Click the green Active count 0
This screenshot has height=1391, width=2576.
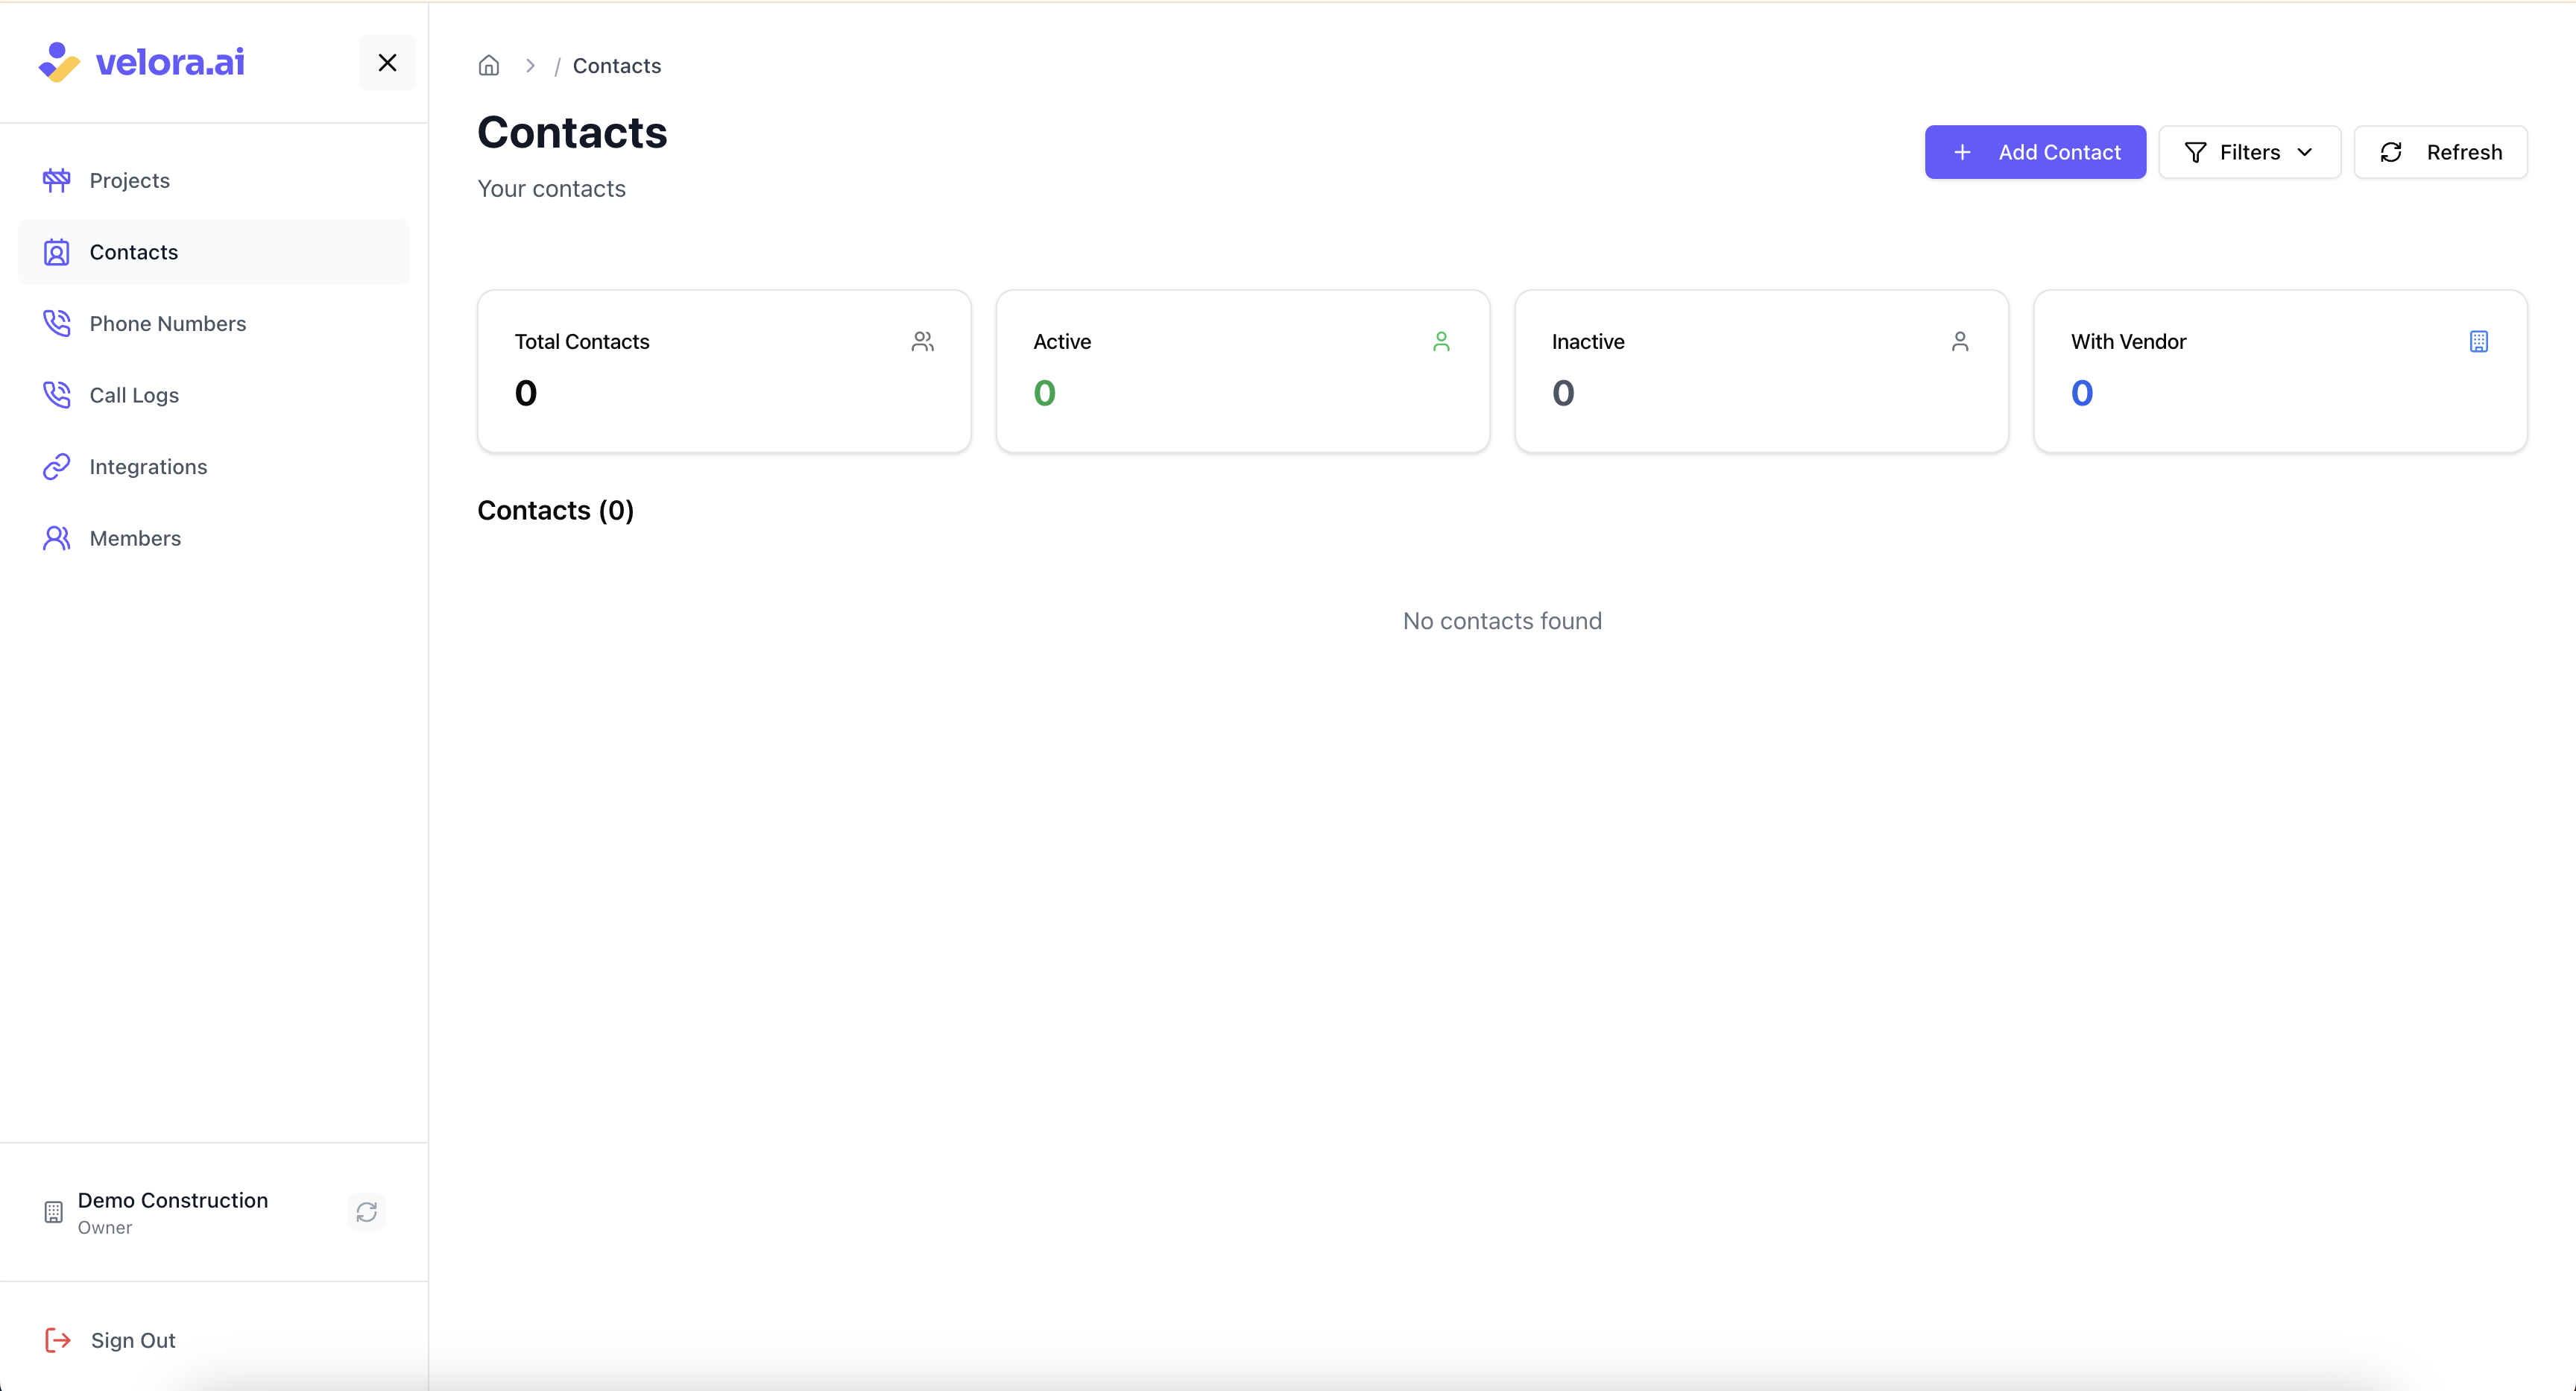pos(1045,393)
